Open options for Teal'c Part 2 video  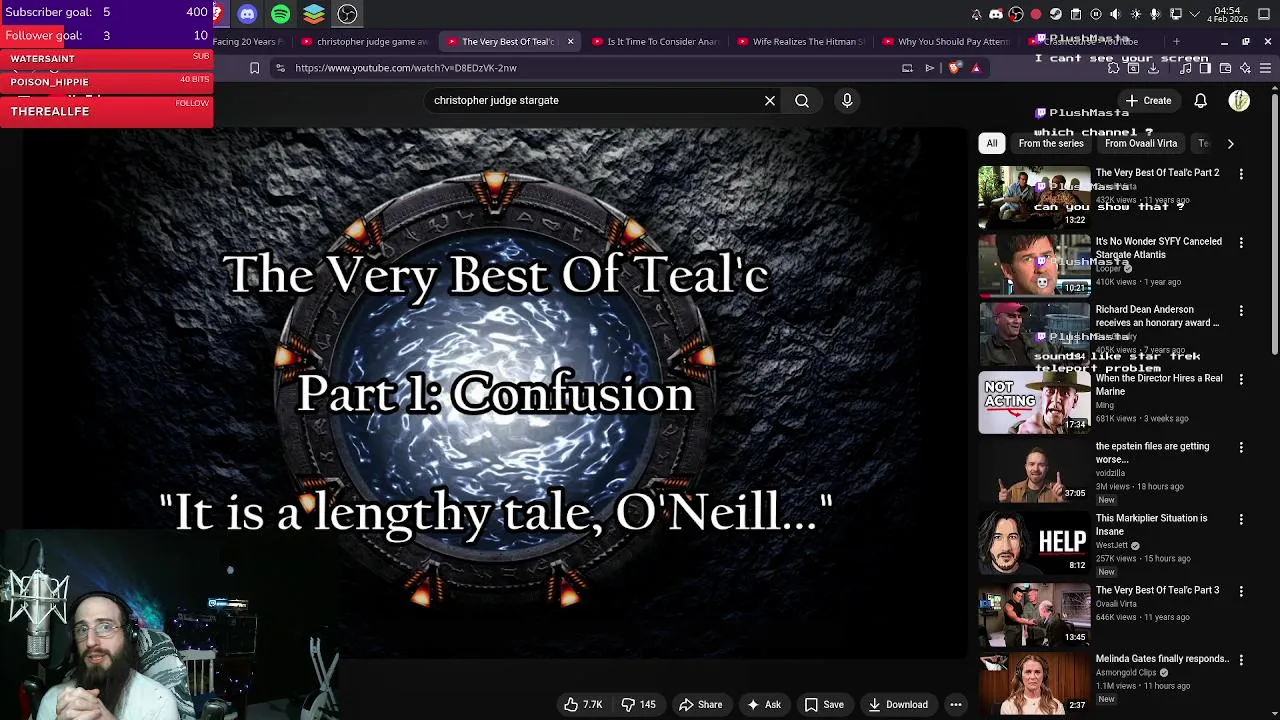[1241, 174]
